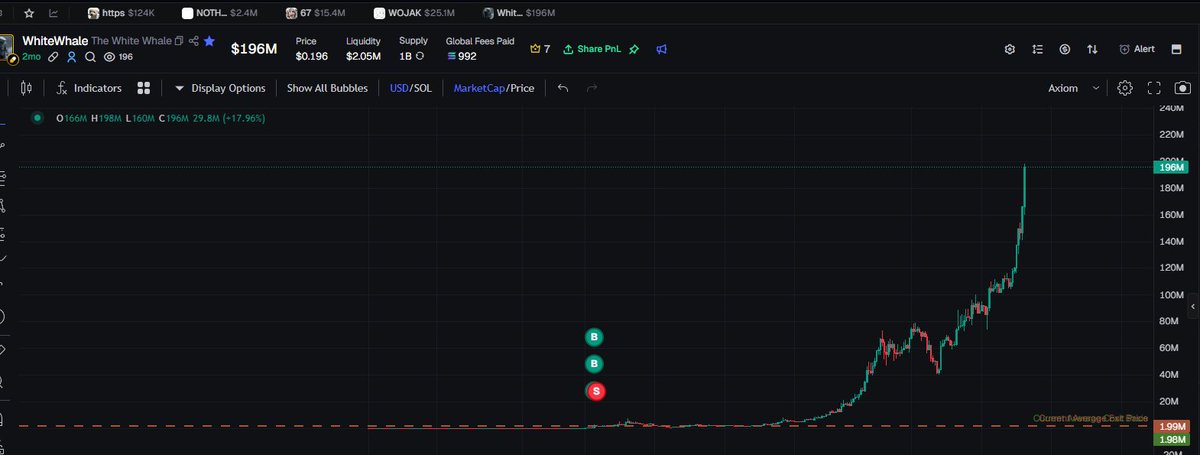Click the Liquidity $2.05M stat
Viewport: 1200px width, 455px height.
pyautogui.click(x=363, y=49)
